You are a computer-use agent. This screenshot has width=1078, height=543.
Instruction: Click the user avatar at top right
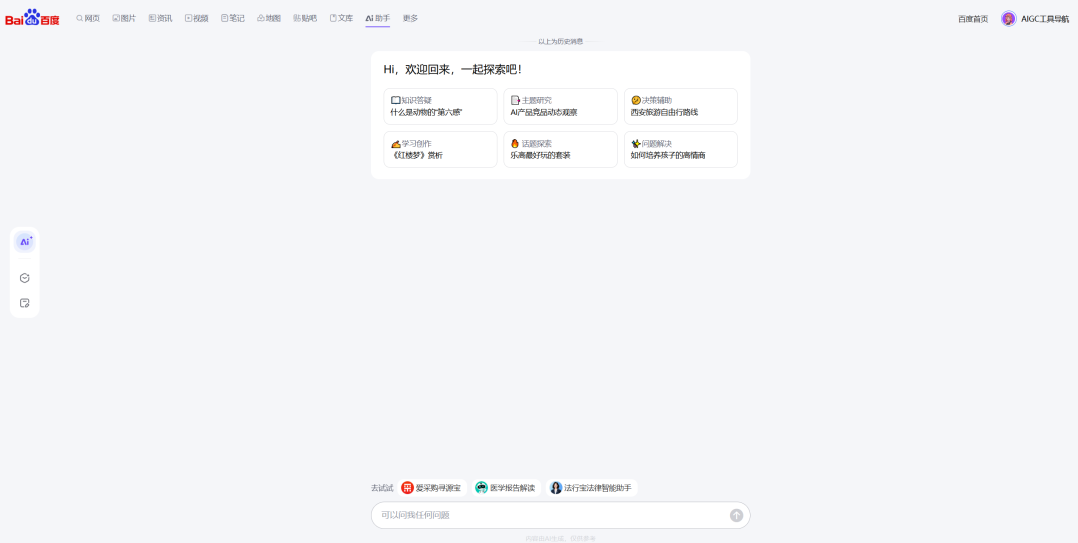pyautogui.click(x=1008, y=19)
